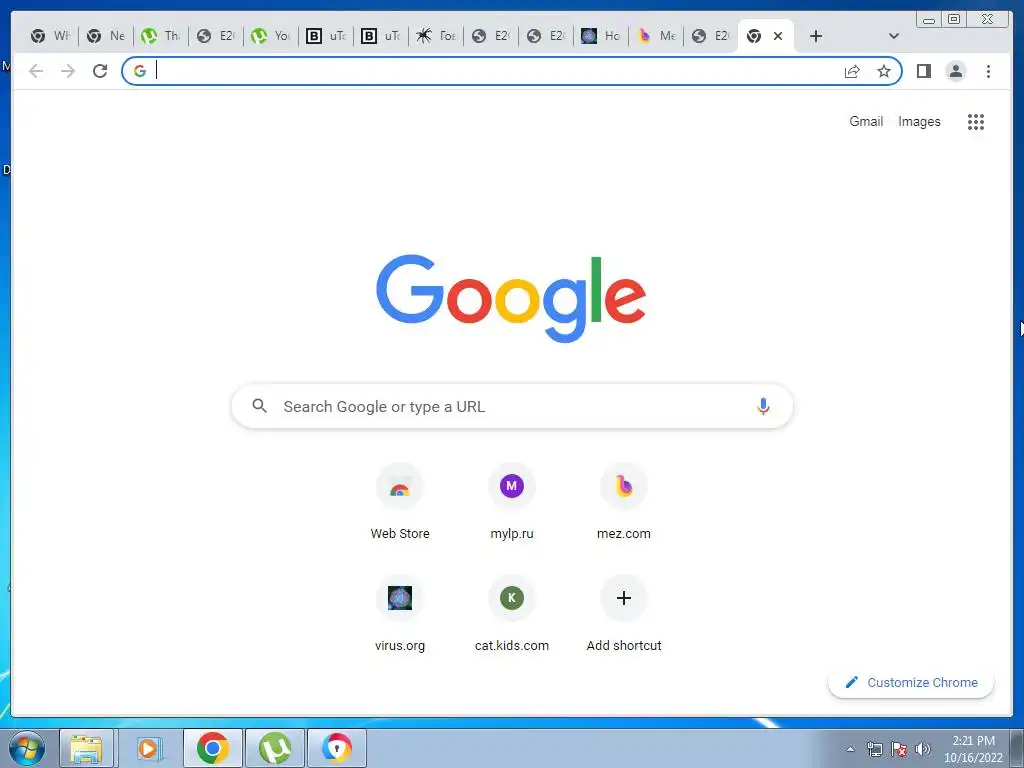Image resolution: width=1024 pixels, height=768 pixels.
Task: Open the Web Store shortcut
Action: coord(400,503)
